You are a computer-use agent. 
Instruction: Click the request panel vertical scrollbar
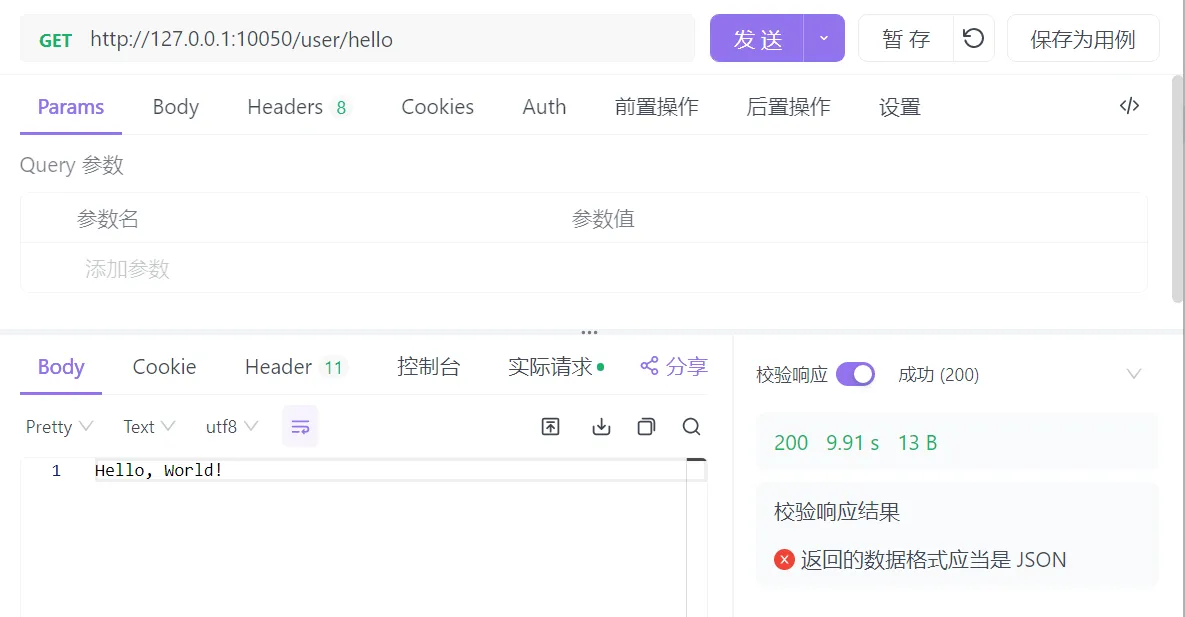1177,189
